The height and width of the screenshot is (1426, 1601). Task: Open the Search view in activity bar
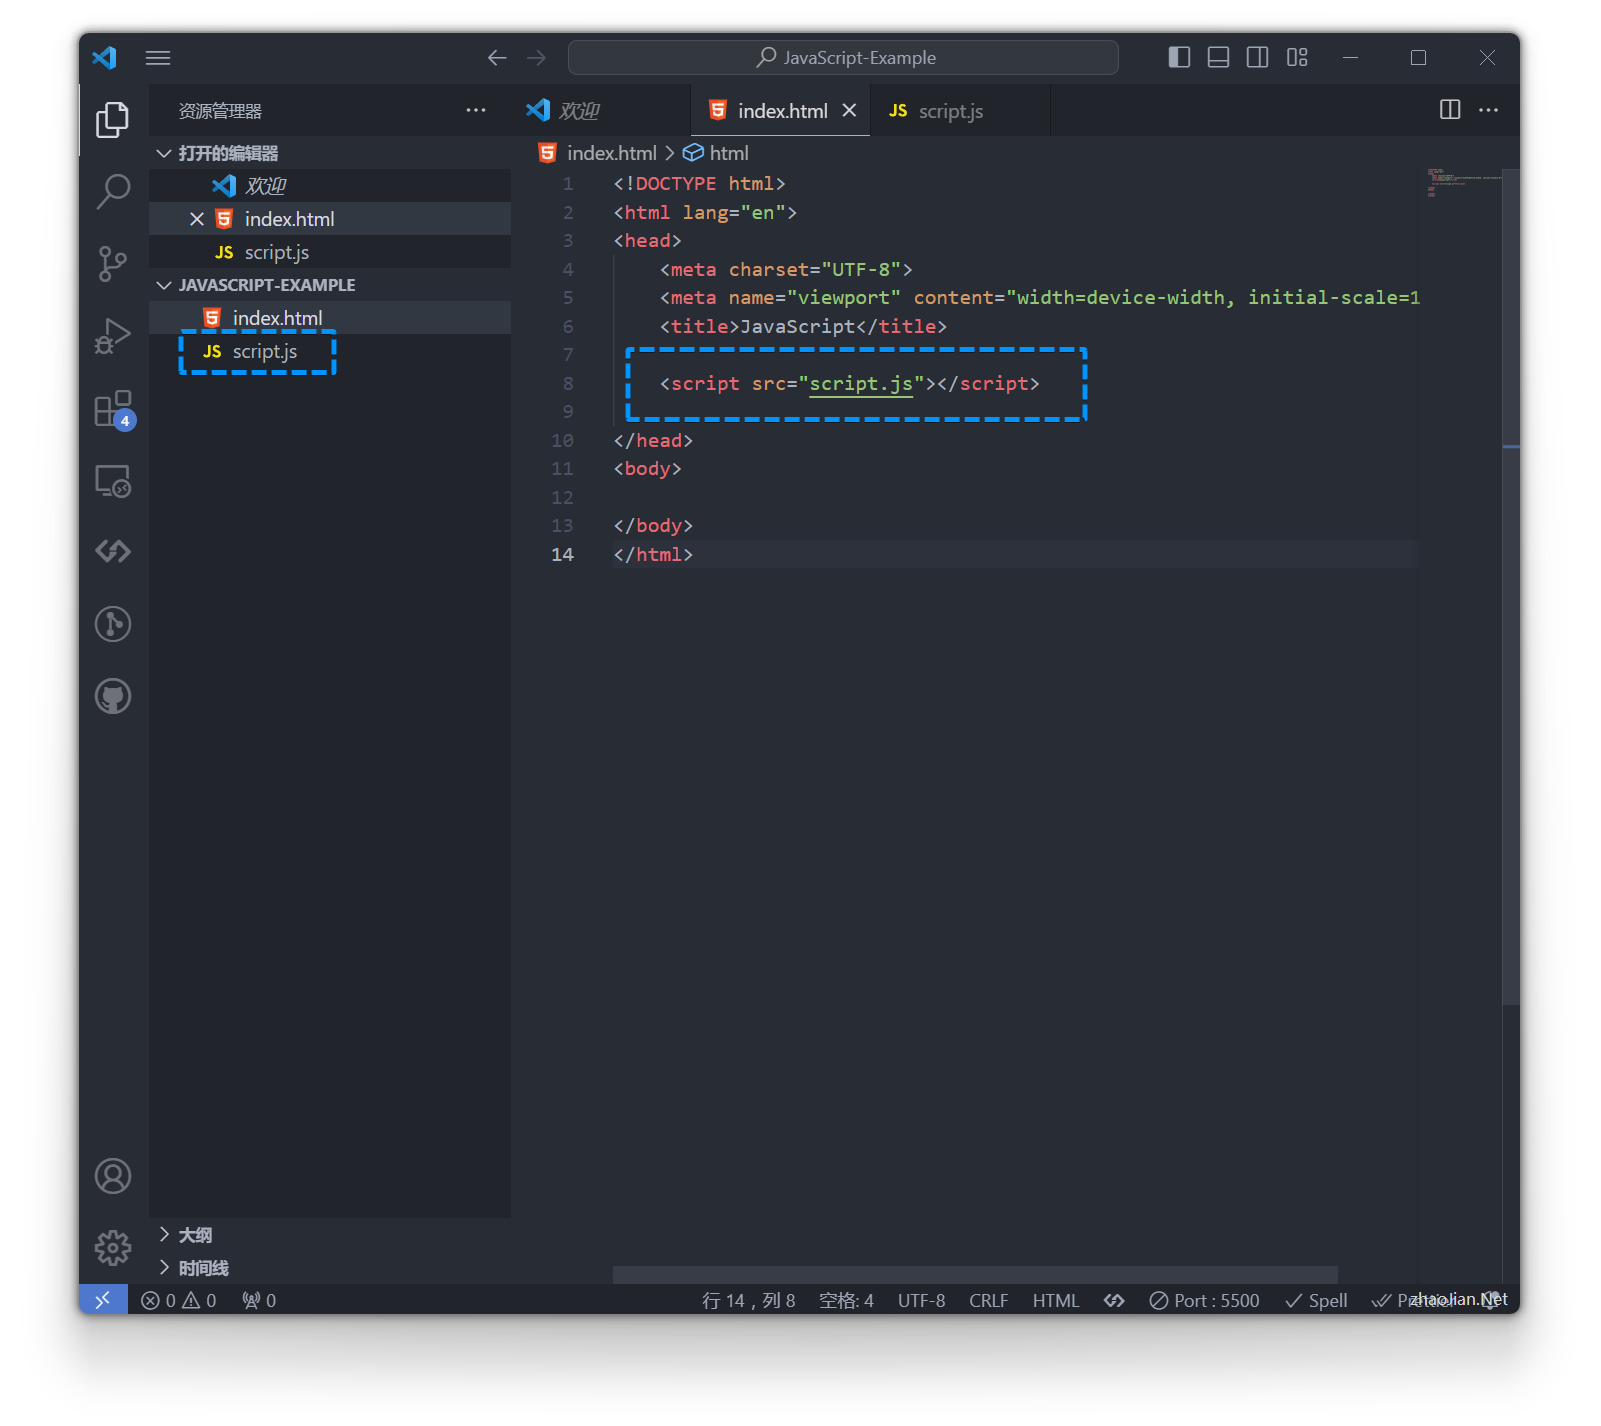(x=113, y=190)
